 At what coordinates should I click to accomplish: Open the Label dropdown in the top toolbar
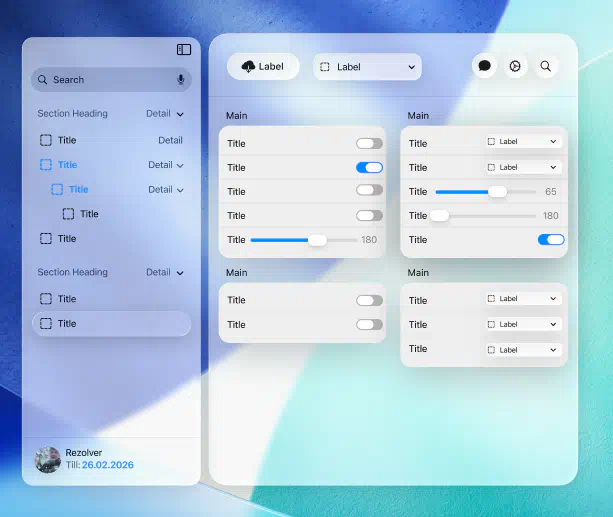(x=367, y=67)
